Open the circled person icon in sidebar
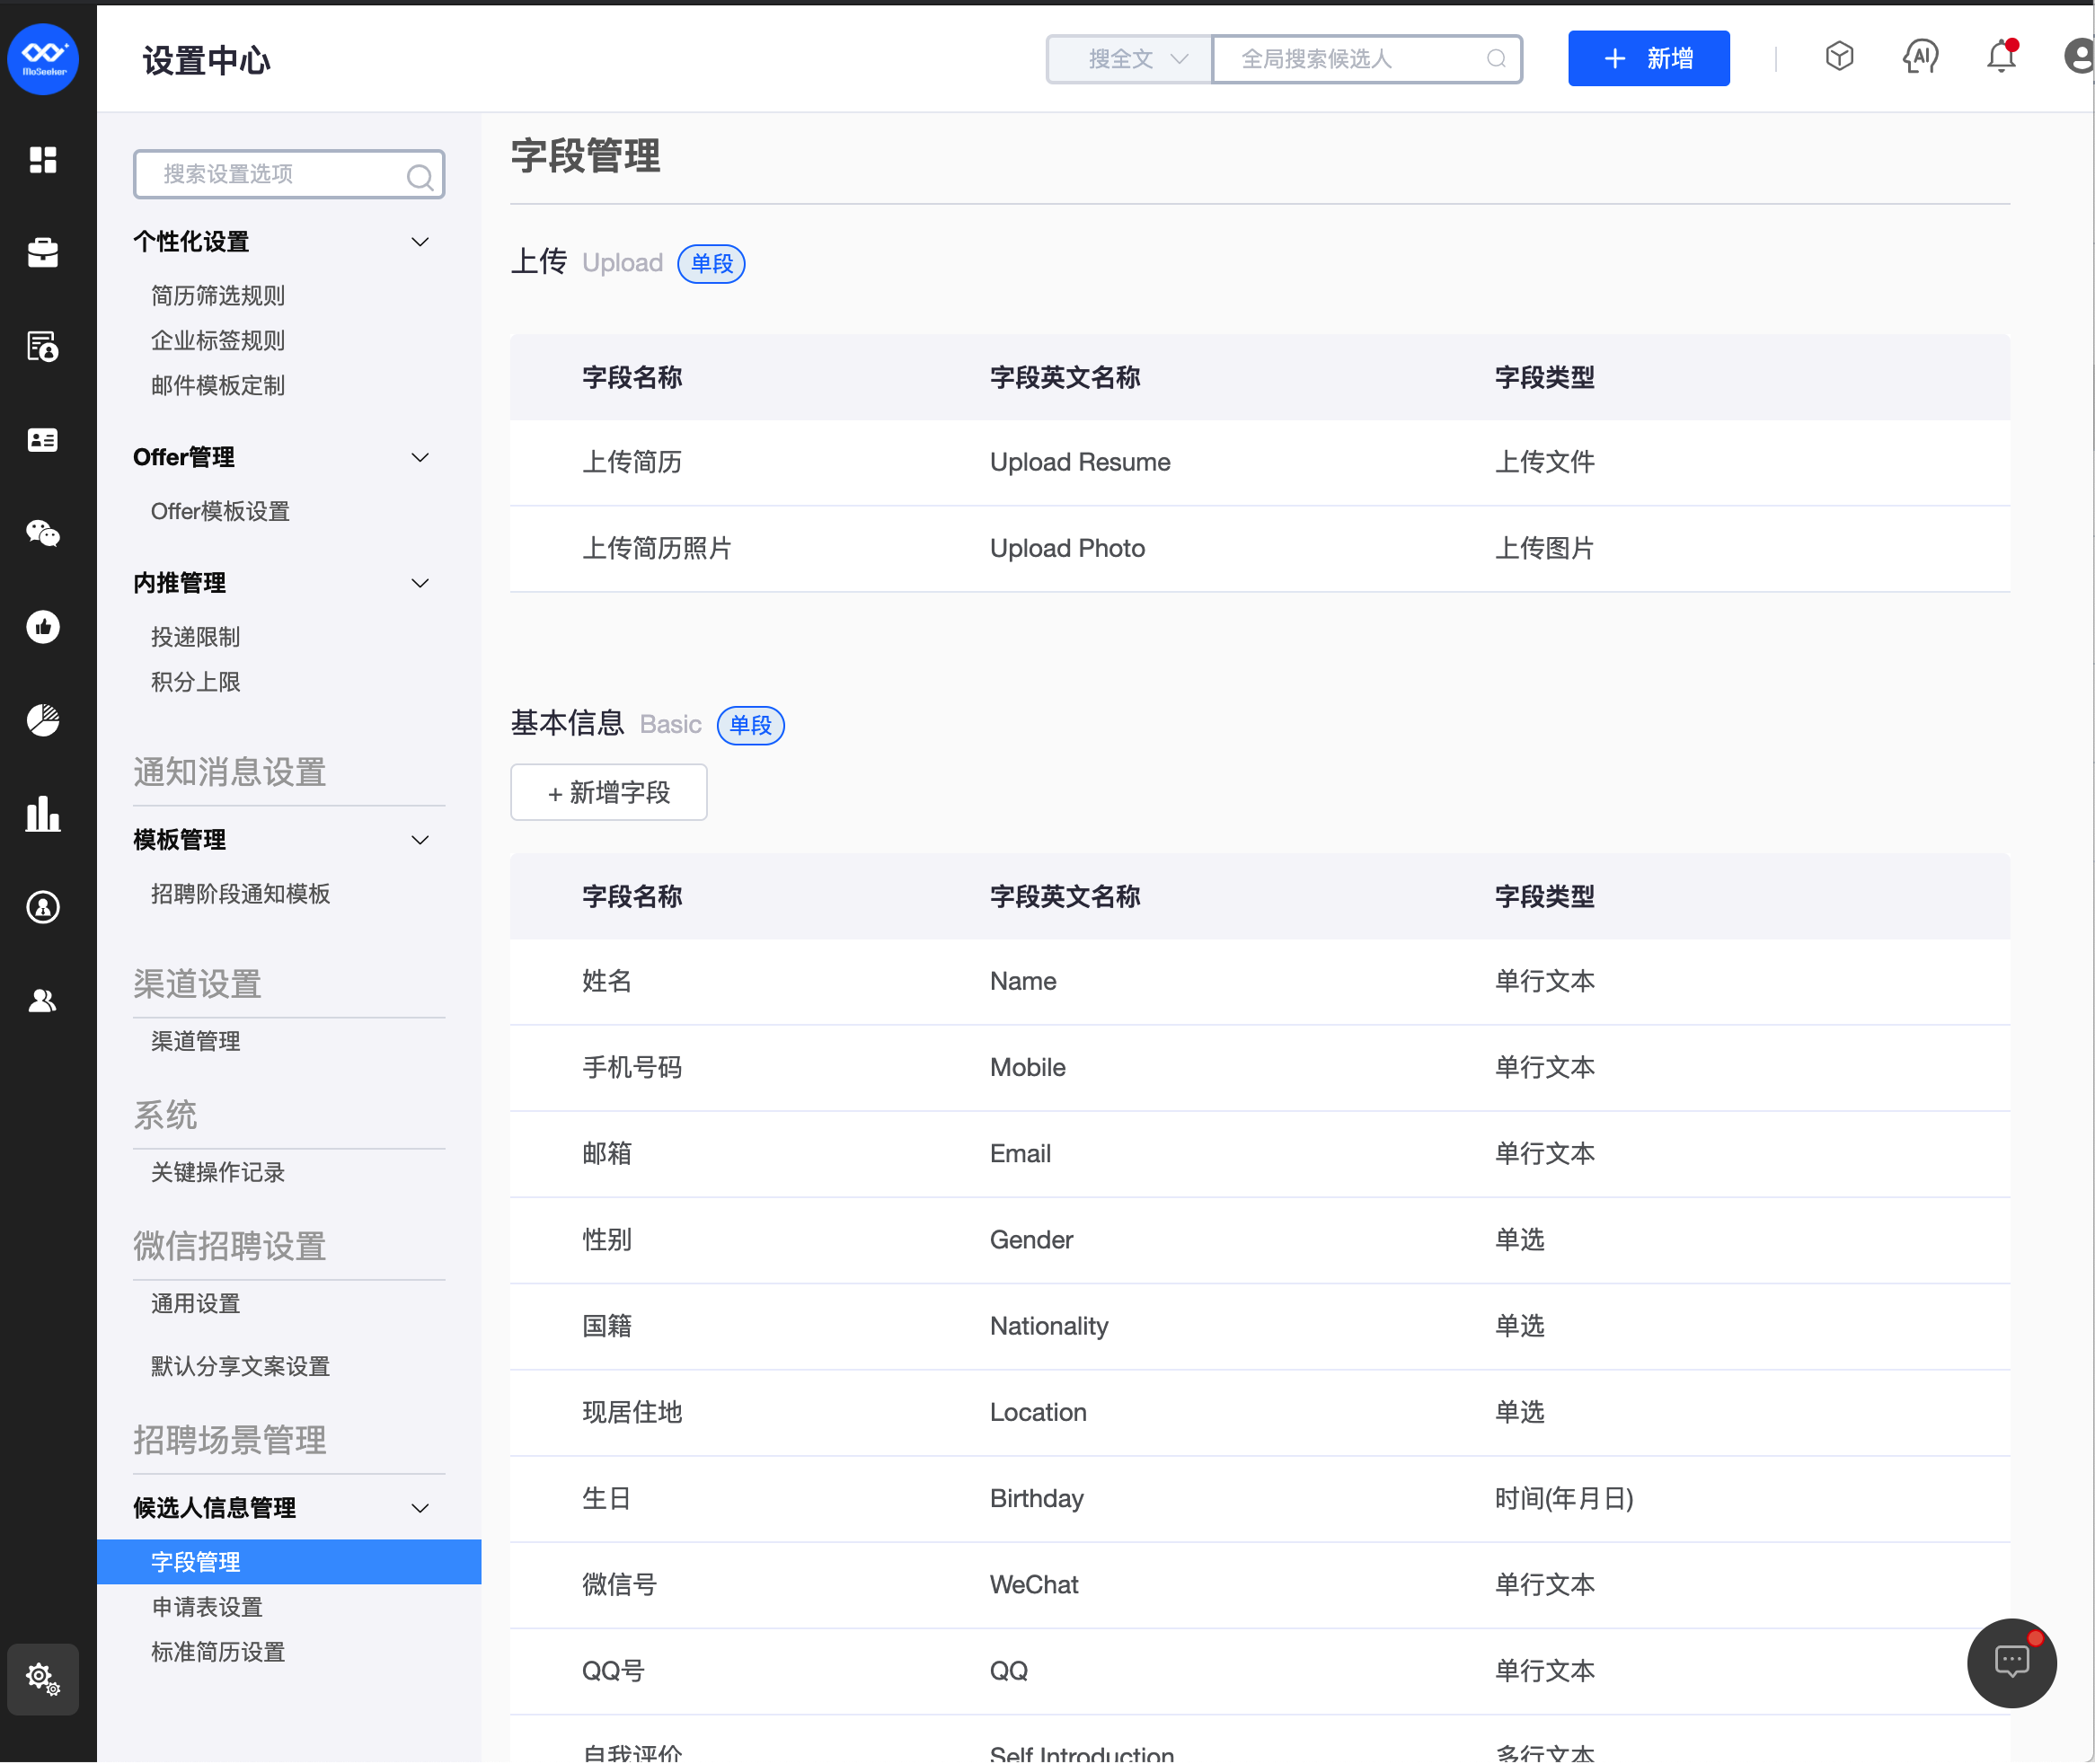Screen dimensions: 2095x1764 click(43, 907)
